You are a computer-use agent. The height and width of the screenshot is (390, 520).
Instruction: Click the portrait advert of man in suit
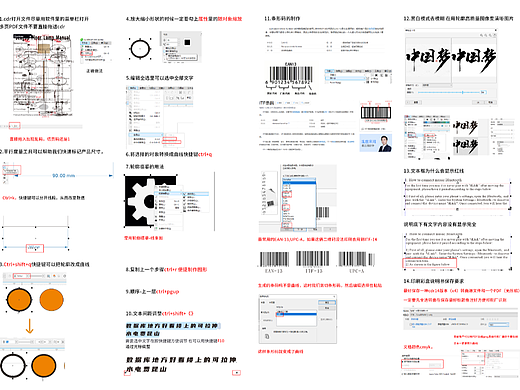[x=375, y=143]
